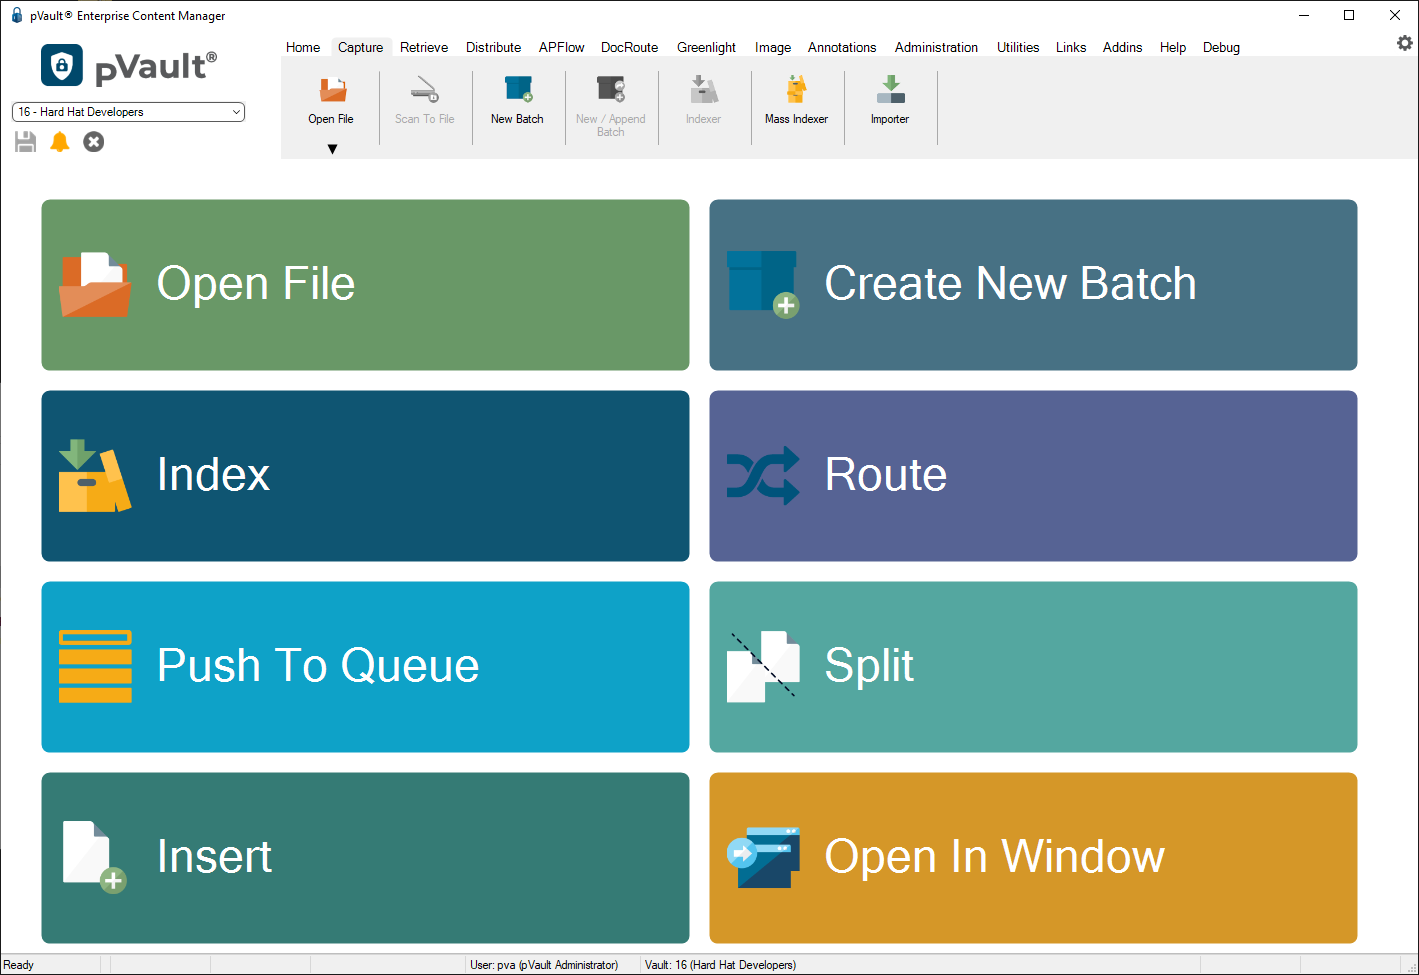Click the padlock icon in title bar

click(x=17, y=15)
